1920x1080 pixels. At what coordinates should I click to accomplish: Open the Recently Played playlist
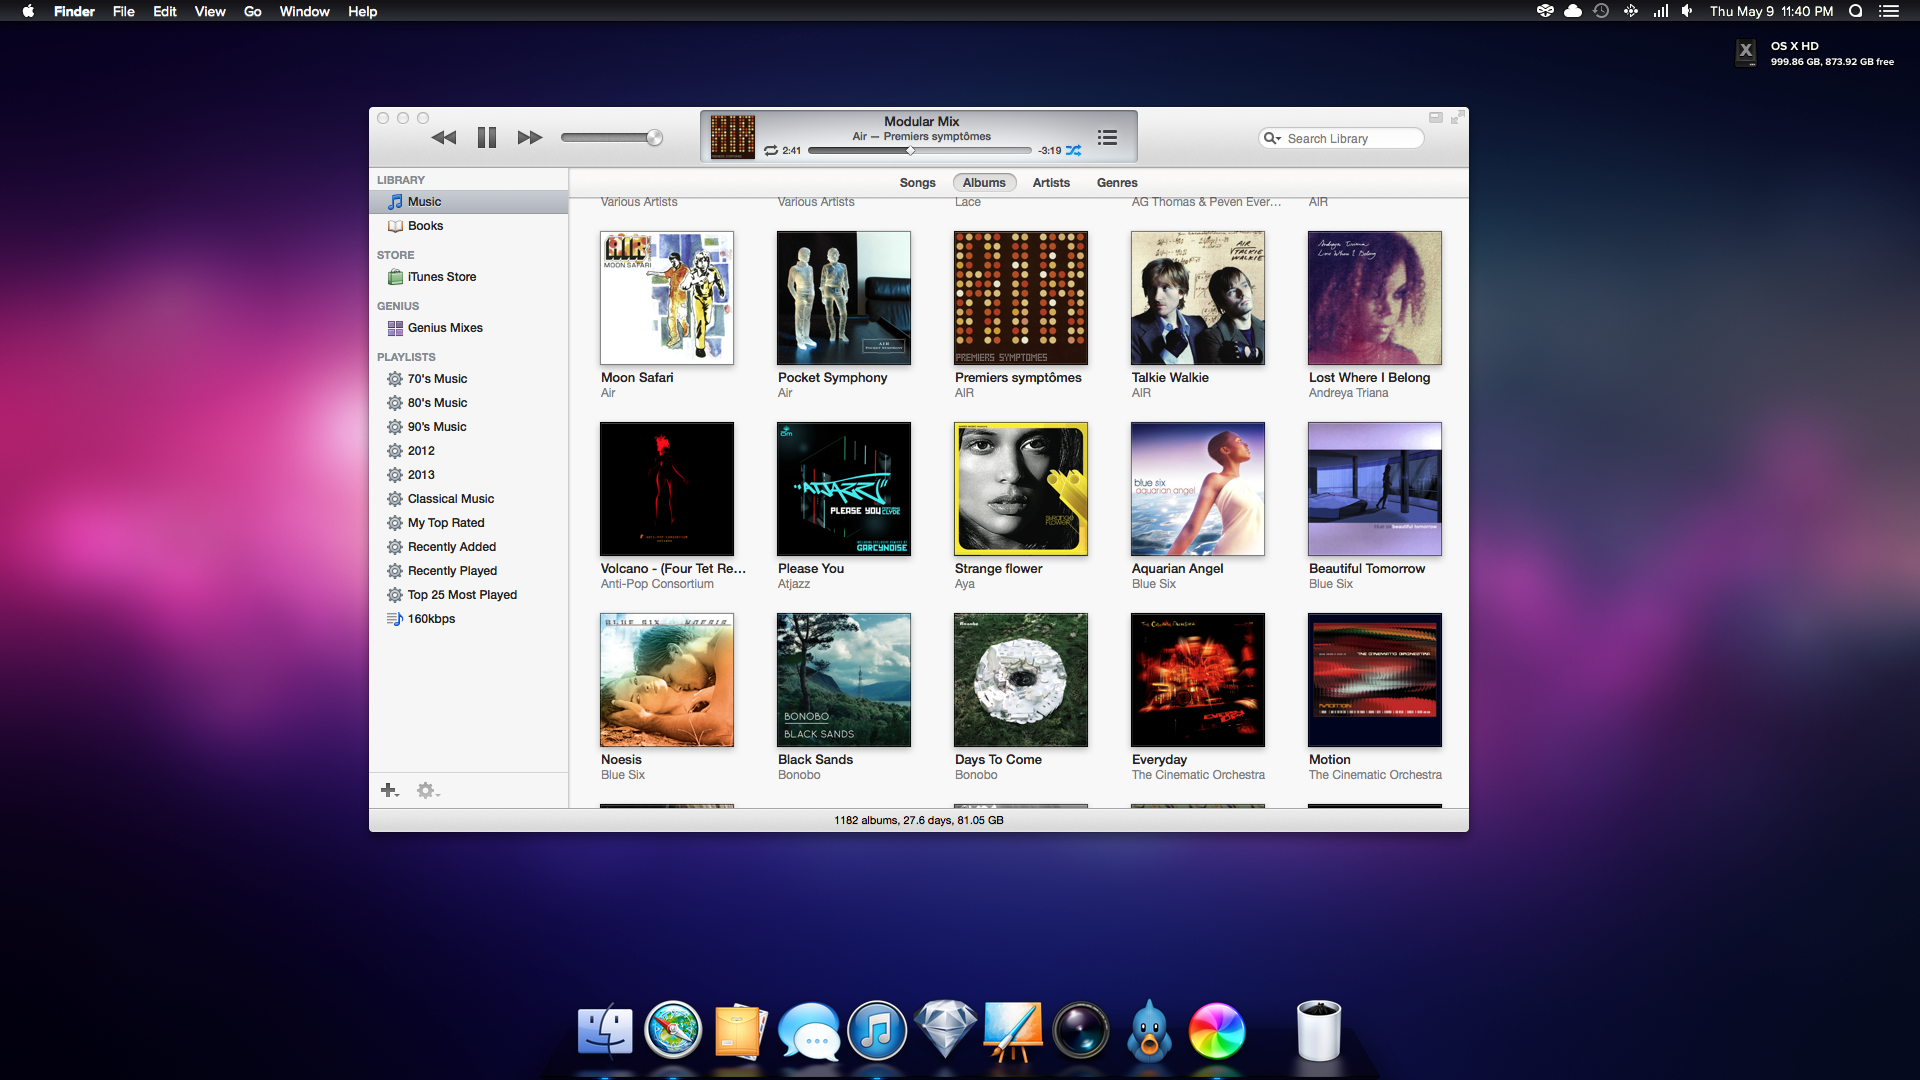[x=469, y=571]
